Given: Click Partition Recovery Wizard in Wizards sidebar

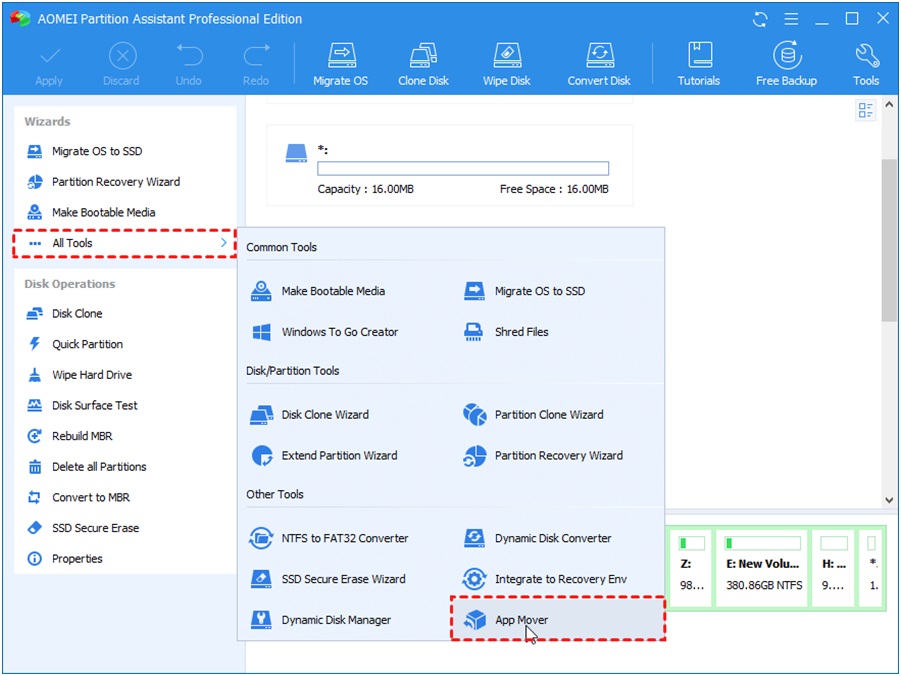Looking at the screenshot, I should [x=115, y=182].
